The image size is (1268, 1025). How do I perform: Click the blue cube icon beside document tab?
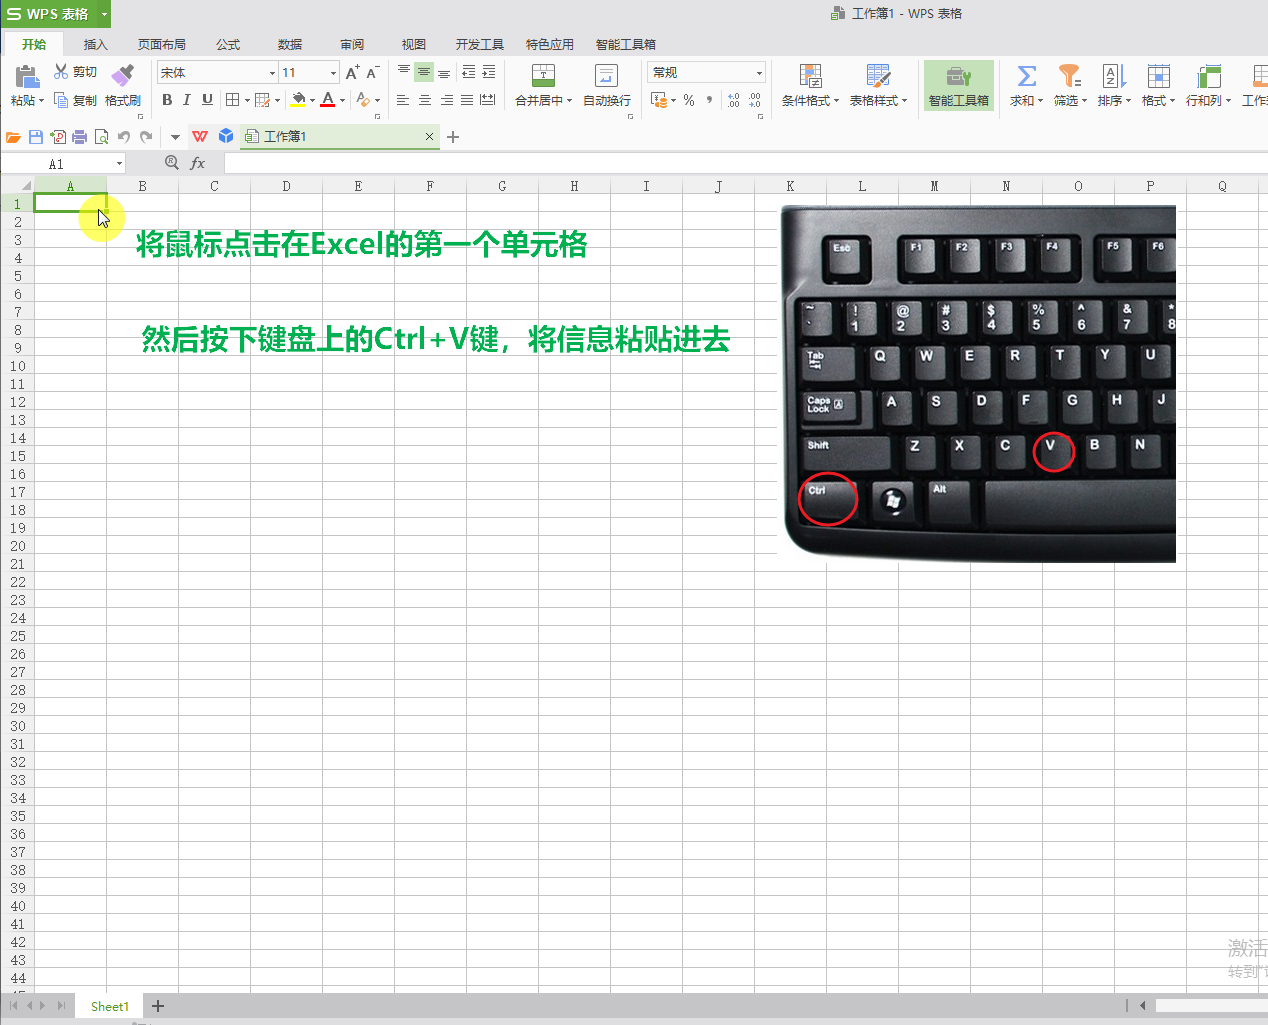[226, 136]
